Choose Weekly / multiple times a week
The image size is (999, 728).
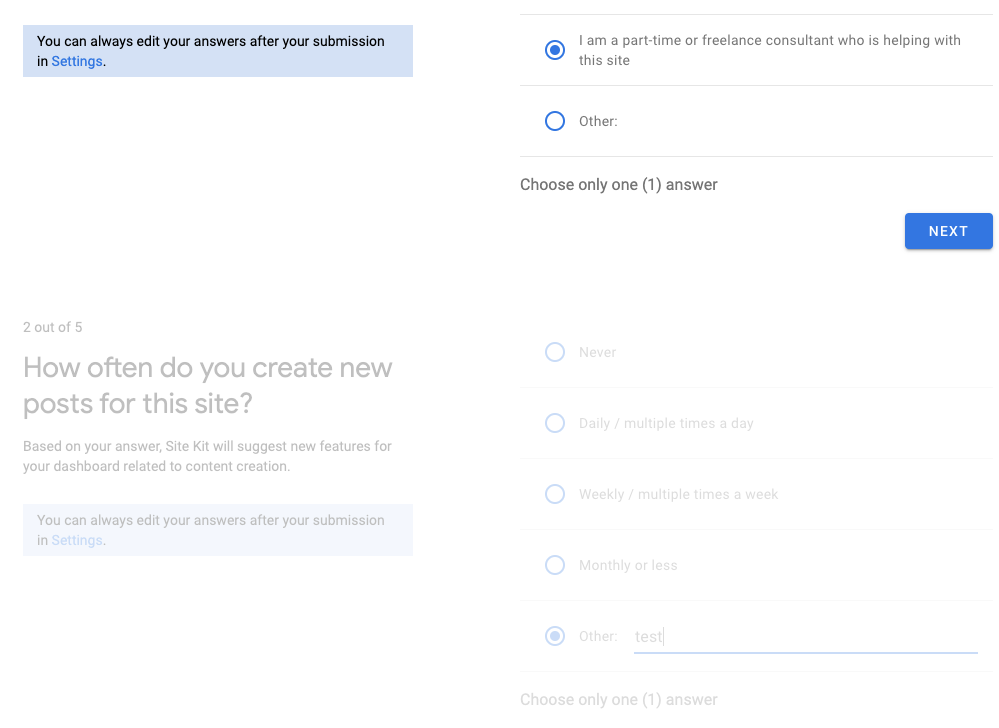pyautogui.click(x=555, y=494)
